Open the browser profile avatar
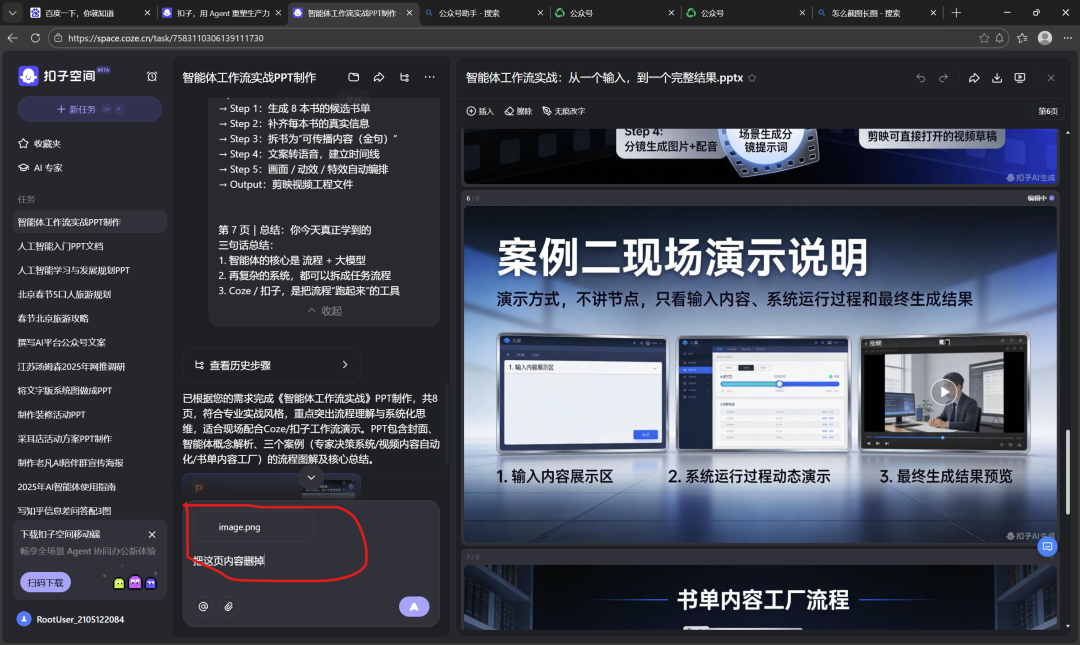 tap(1045, 38)
